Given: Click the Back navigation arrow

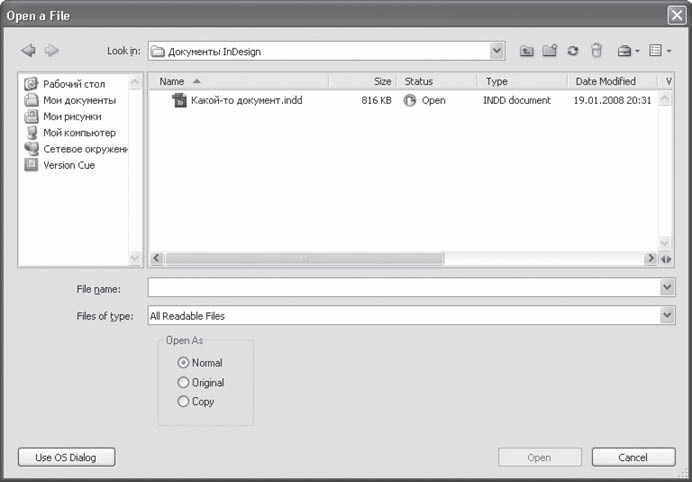Looking at the screenshot, I should (x=29, y=50).
